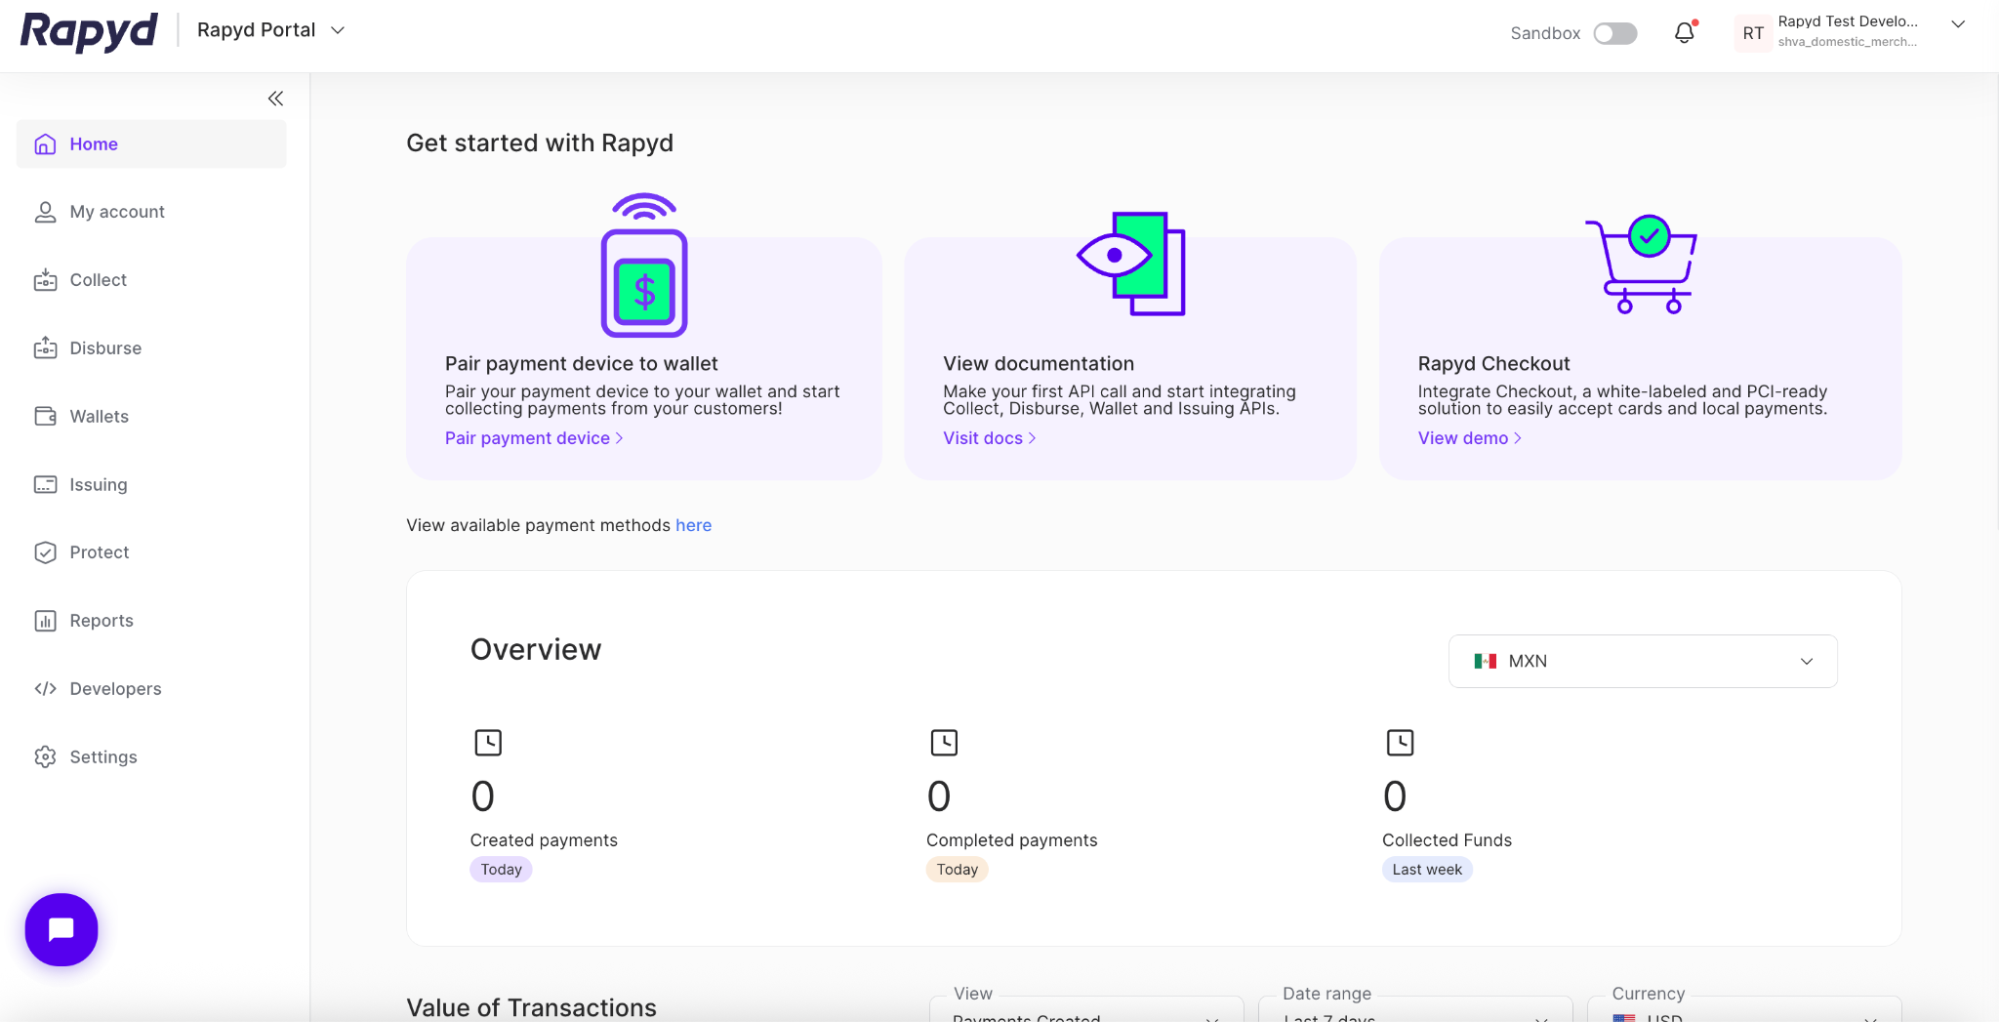This screenshot has height=1022, width=1999.
Task: Open the notifications bell
Action: [1683, 32]
